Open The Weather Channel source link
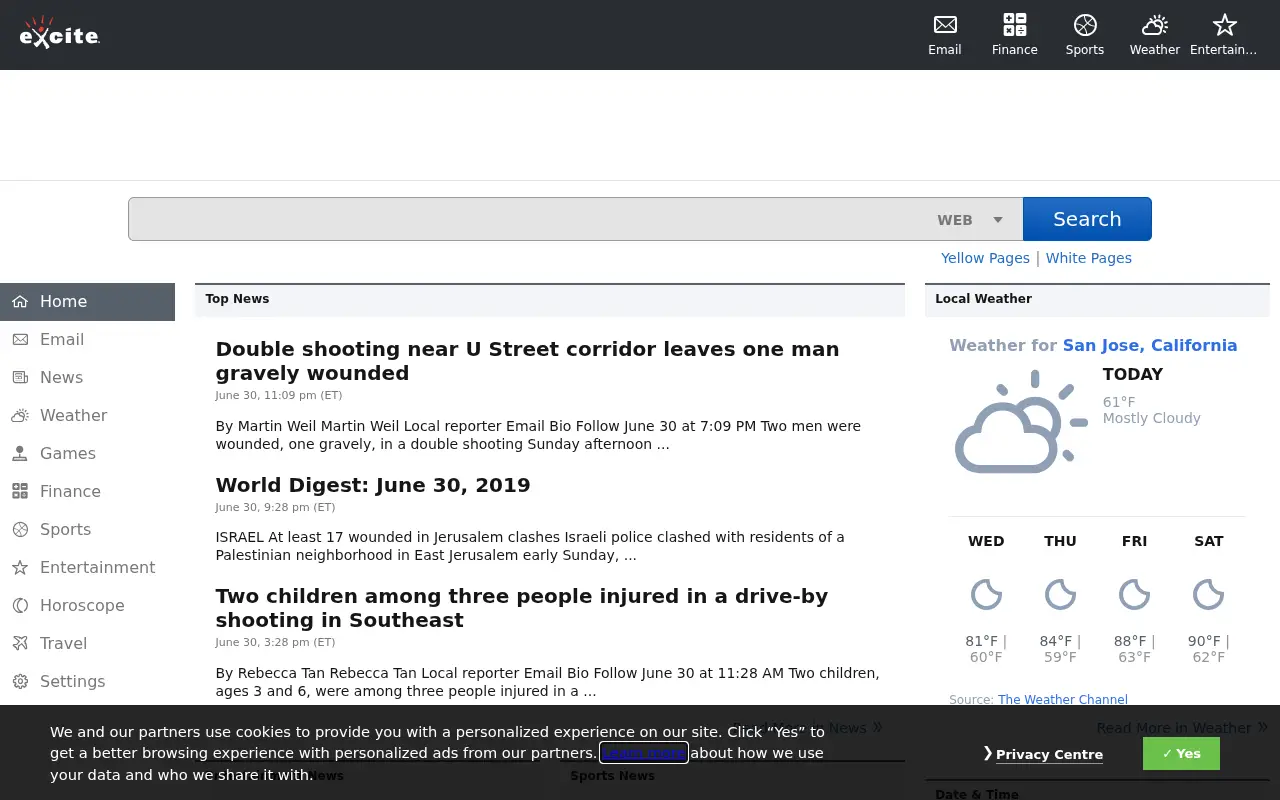Viewport: 1280px width, 800px height. click(x=1063, y=700)
